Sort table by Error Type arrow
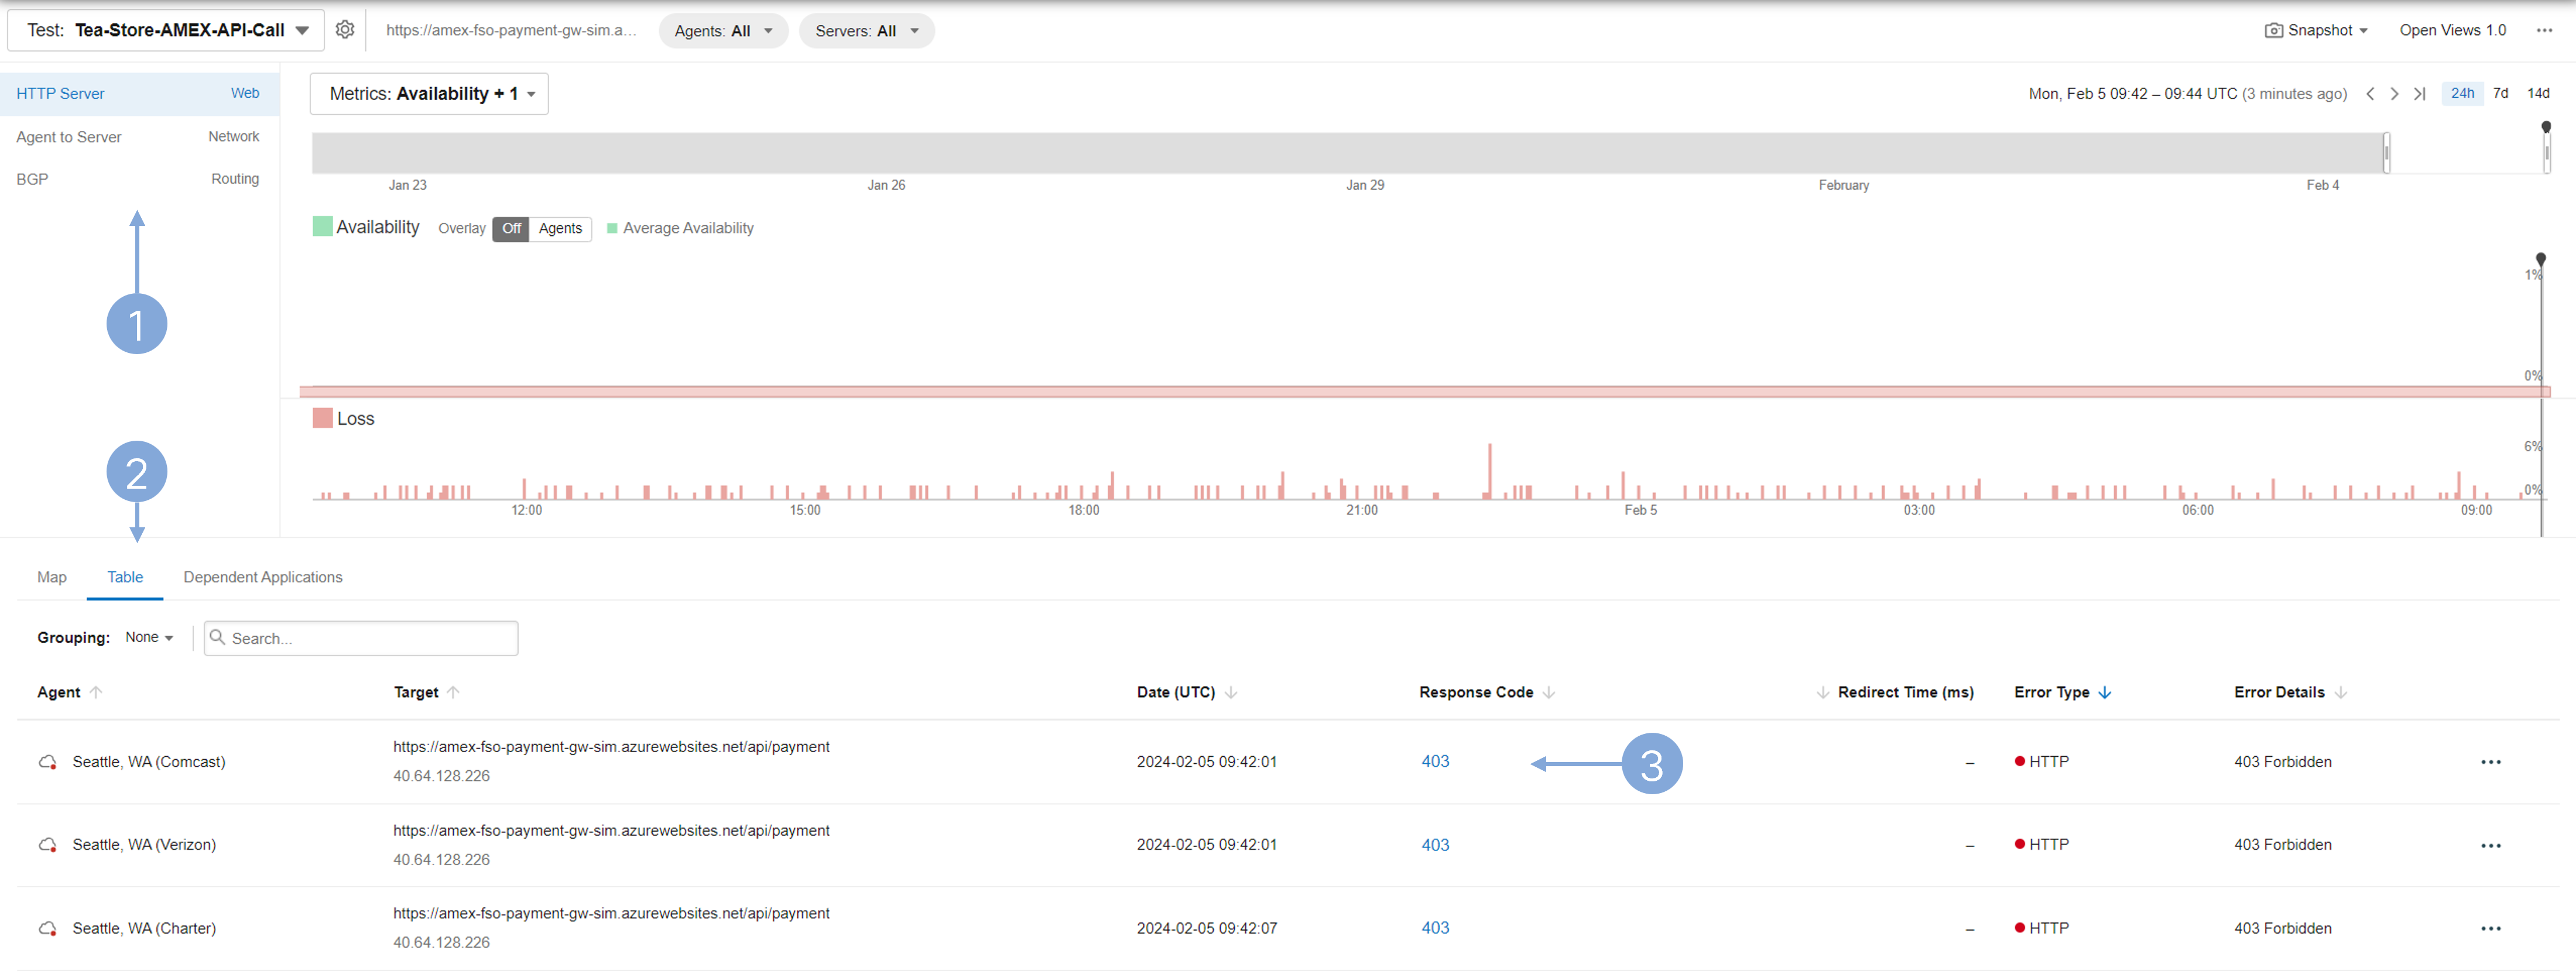Image resolution: width=2576 pixels, height=978 pixels. coord(2105,693)
